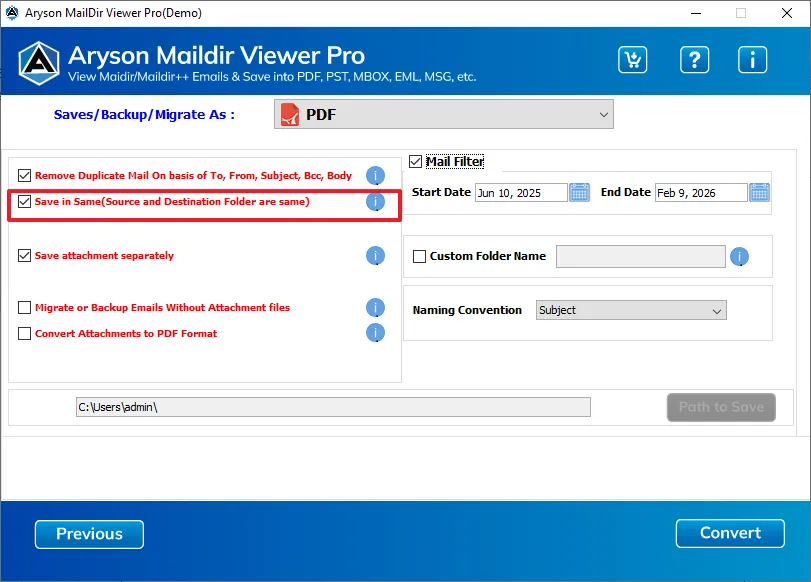Open the about info icon in header

point(752,60)
